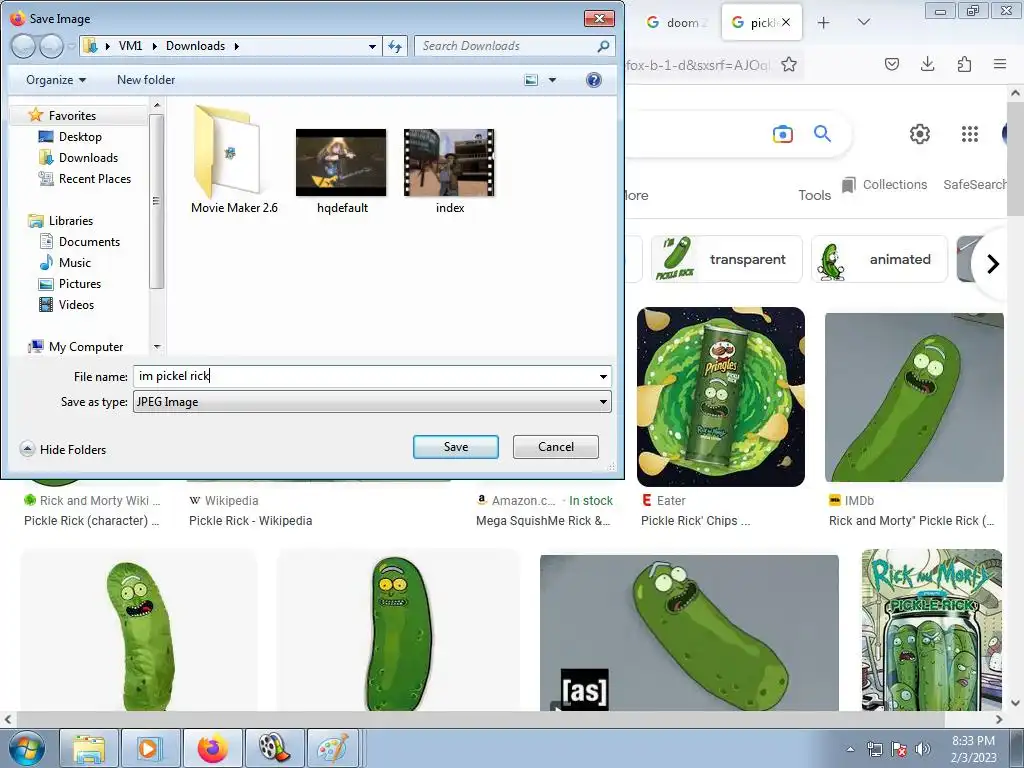Select the hqdefault image file

point(342,171)
